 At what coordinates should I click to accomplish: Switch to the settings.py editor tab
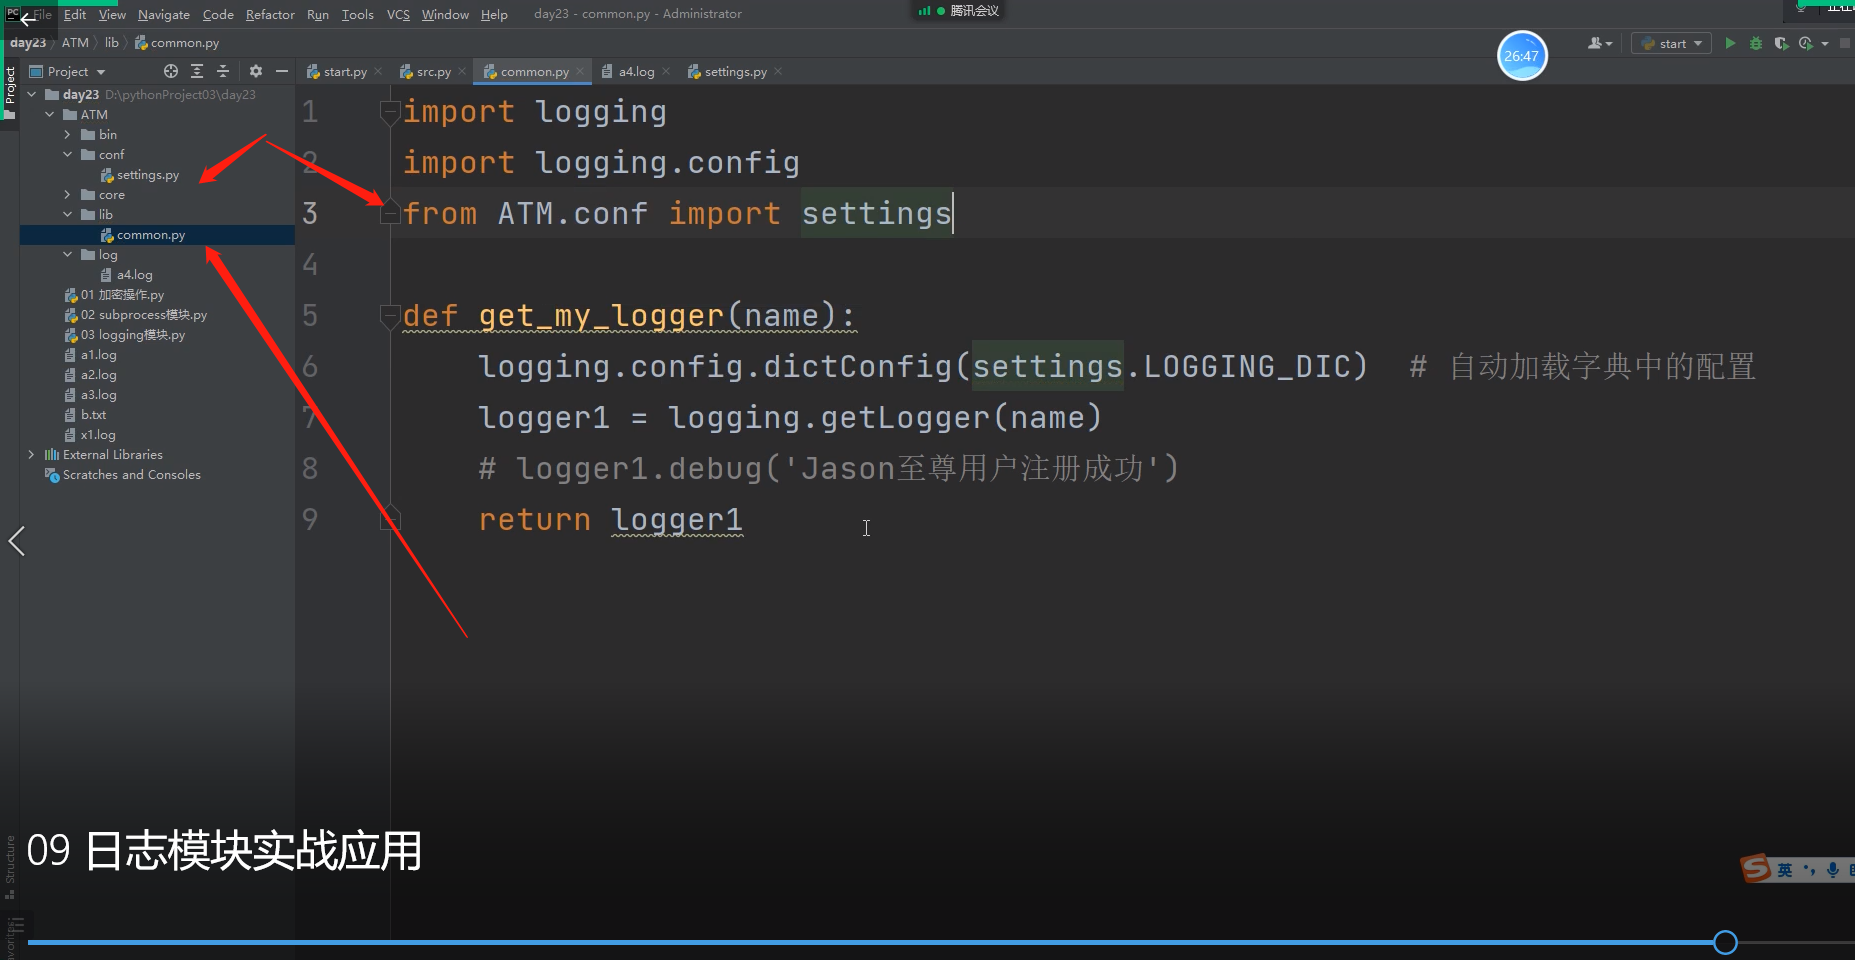[735, 72]
